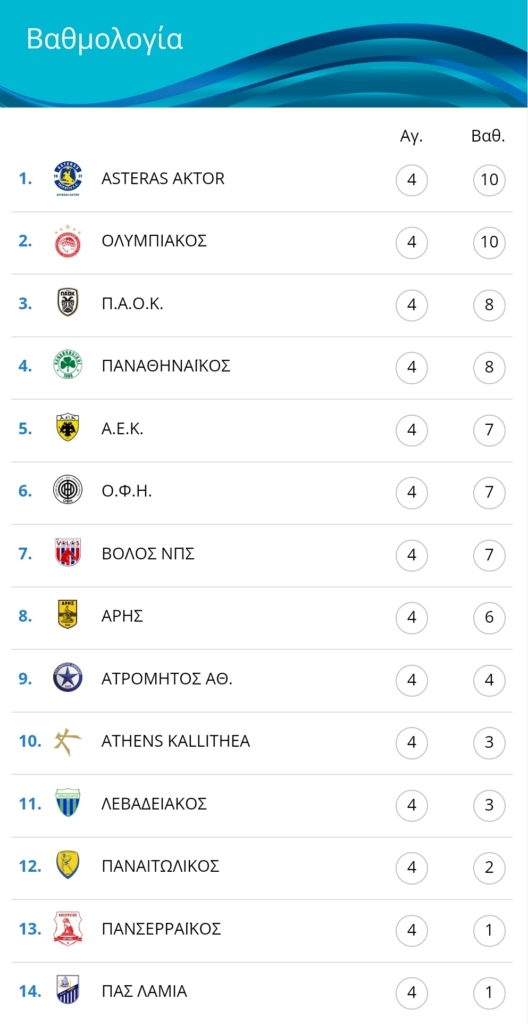Click the Ο.Φ.Η. circular black logo
The width and height of the screenshot is (528, 1024).
[x=68, y=491]
